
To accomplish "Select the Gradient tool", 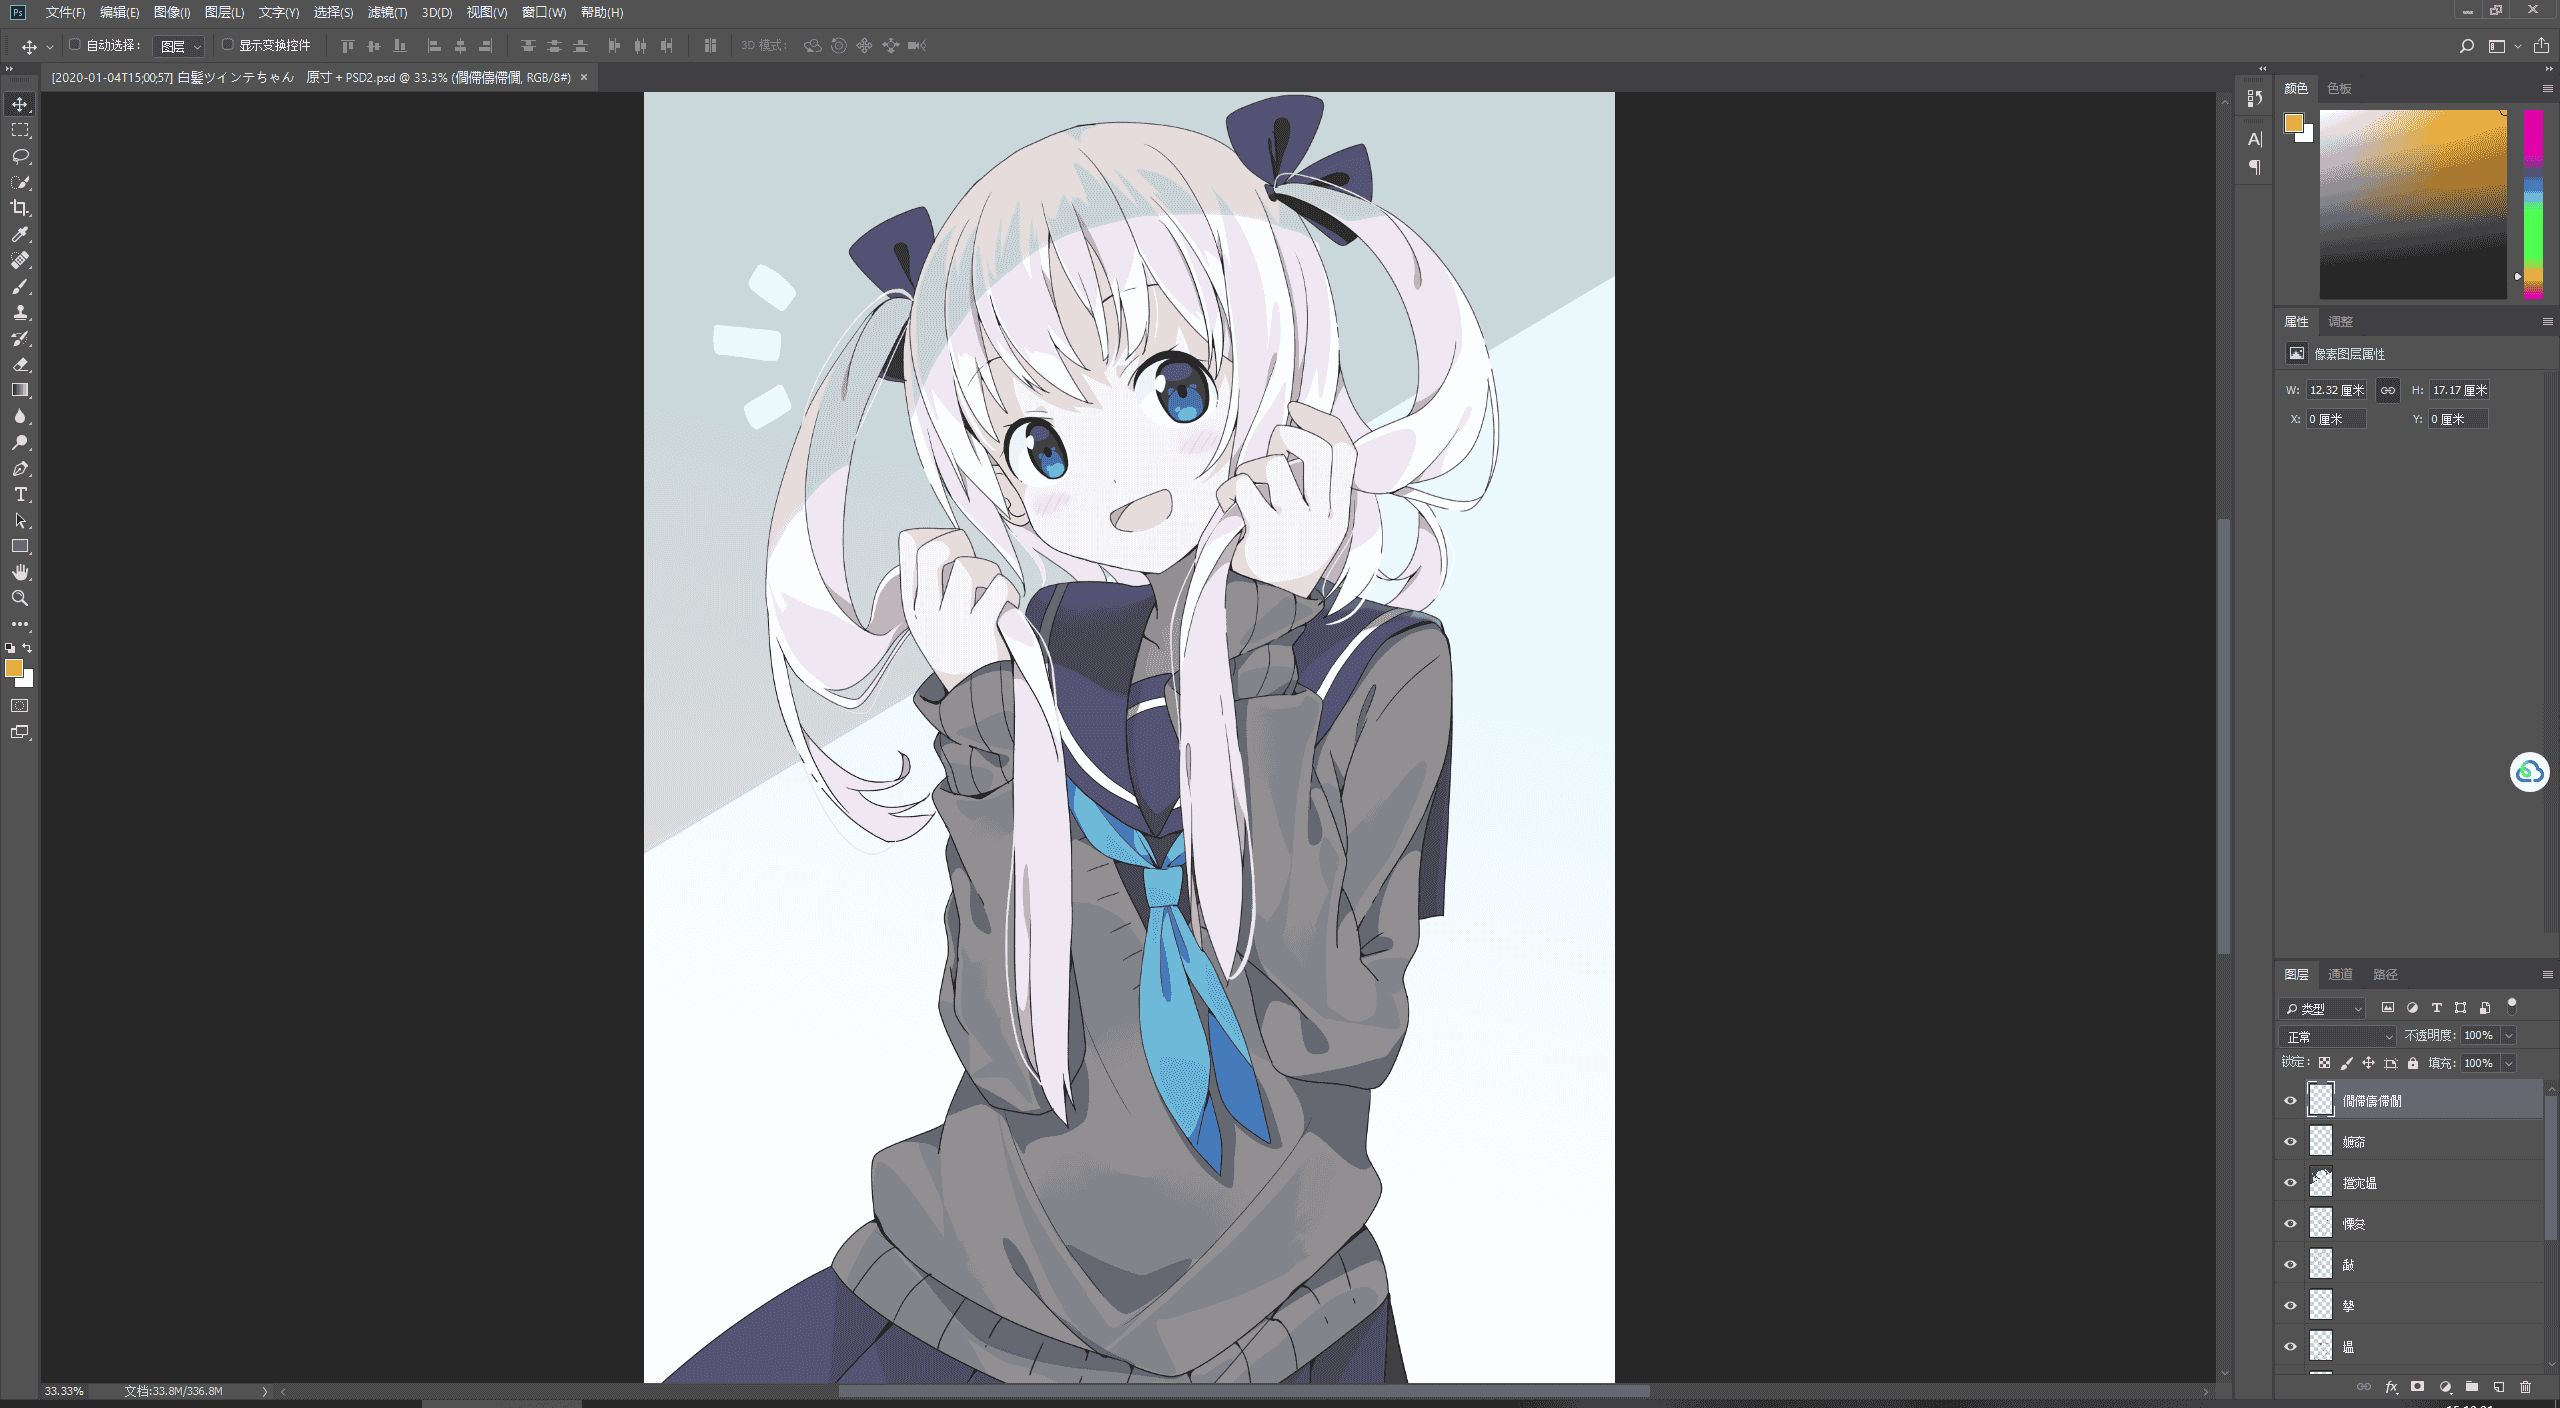I will [20, 390].
